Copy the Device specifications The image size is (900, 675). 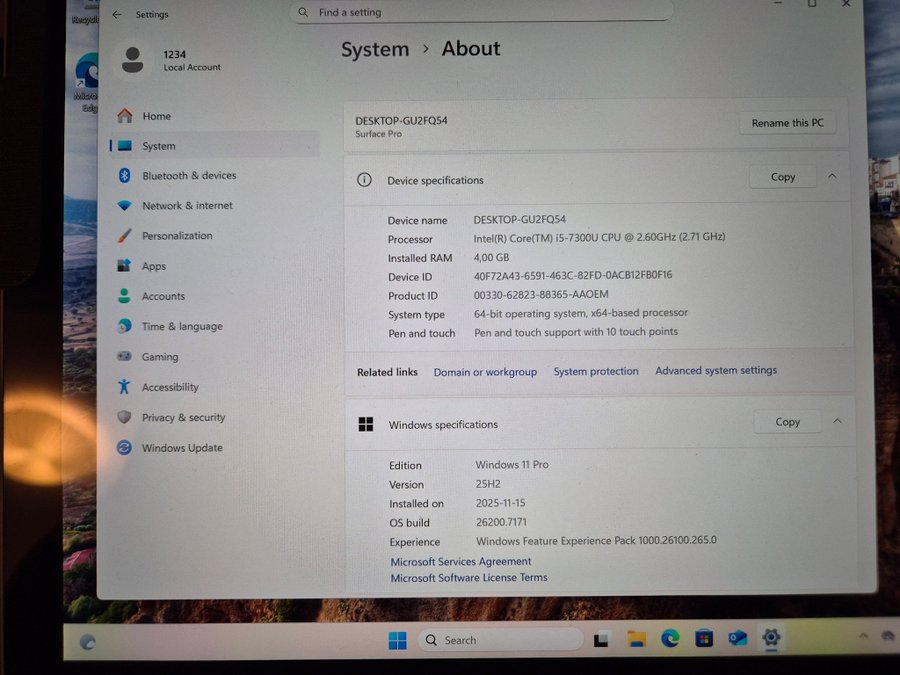pyautogui.click(x=783, y=177)
